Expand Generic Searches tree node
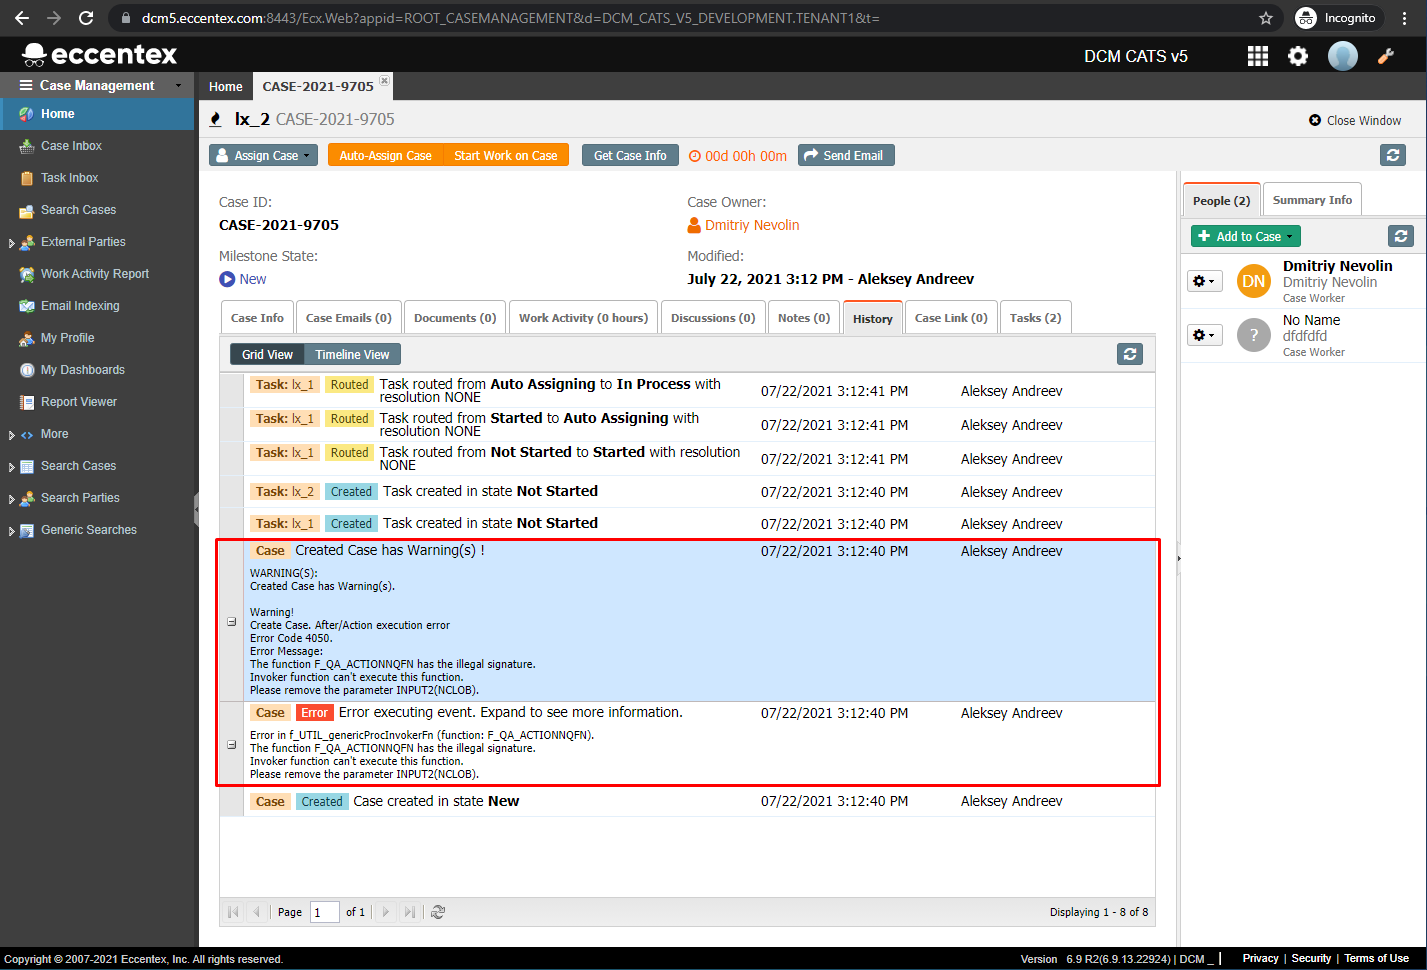 tap(11, 531)
